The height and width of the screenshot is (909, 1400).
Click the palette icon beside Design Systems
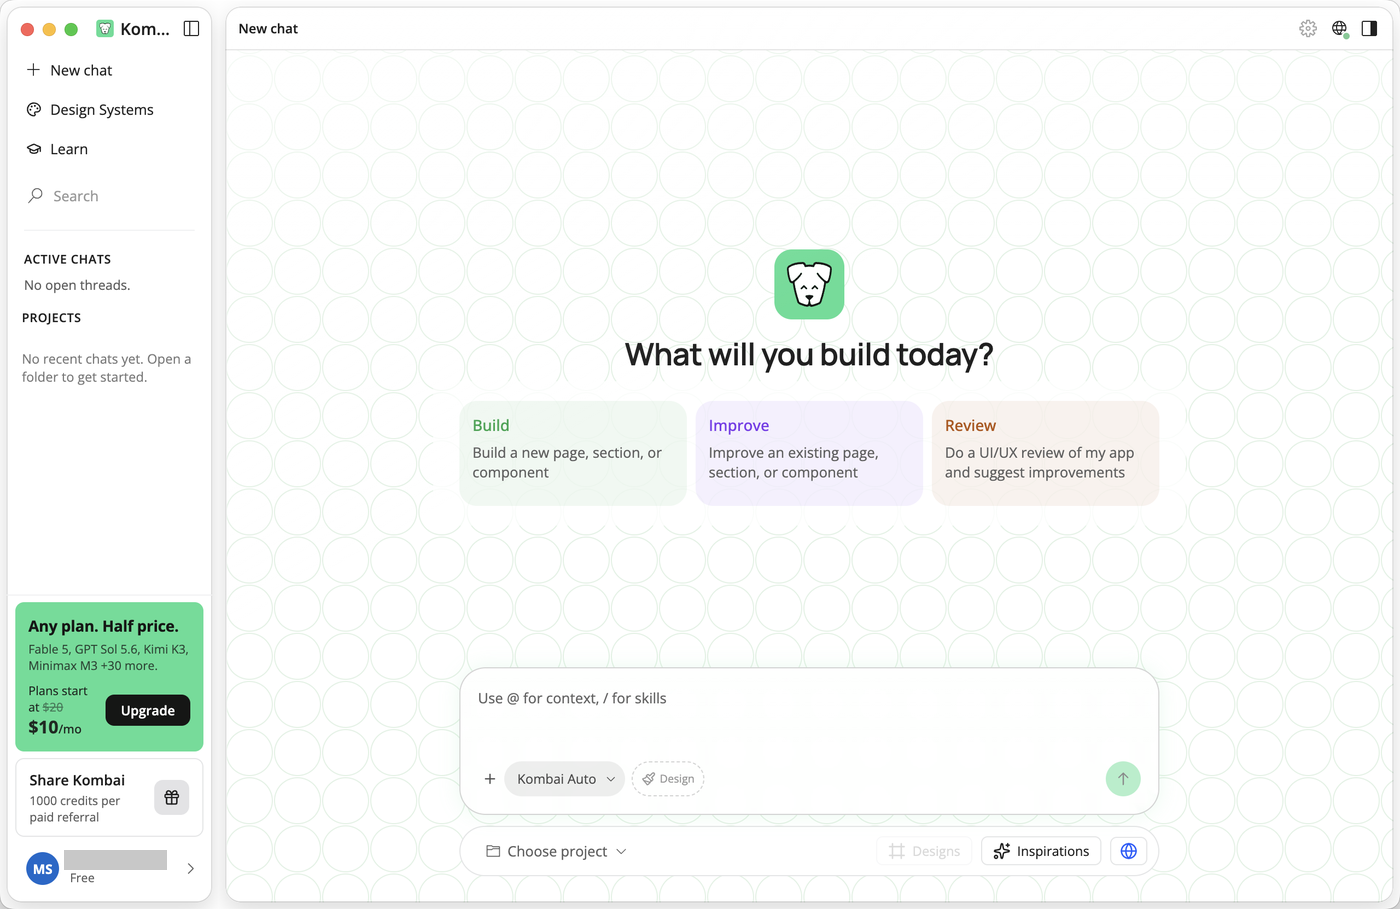click(x=34, y=110)
